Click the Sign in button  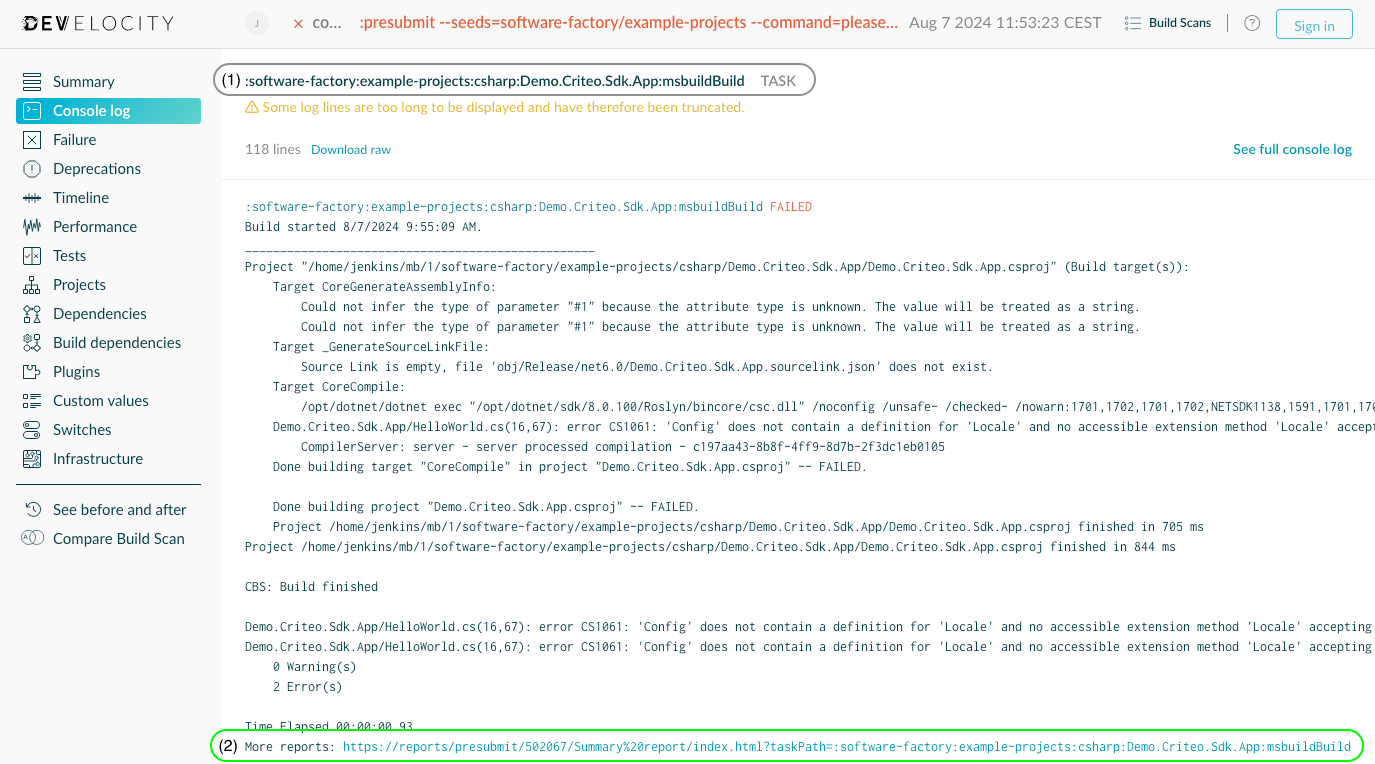[x=1313, y=25]
